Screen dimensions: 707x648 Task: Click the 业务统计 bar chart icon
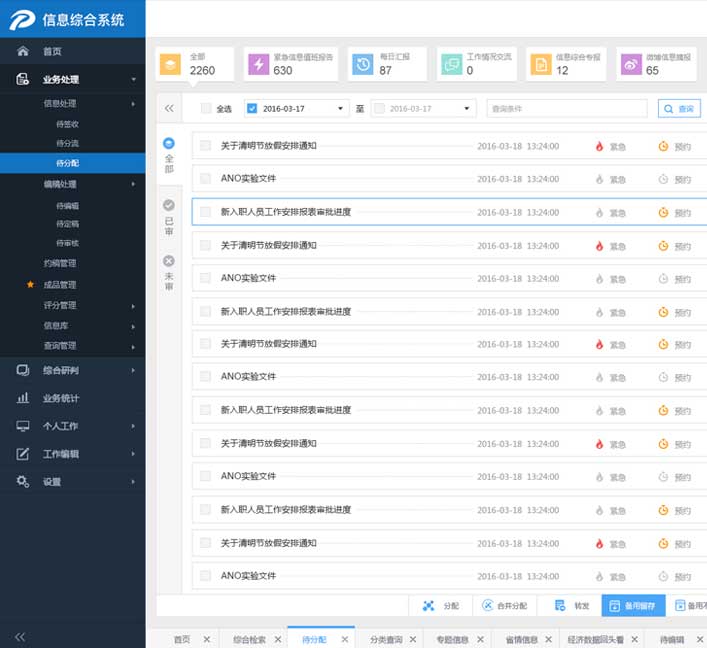point(23,398)
